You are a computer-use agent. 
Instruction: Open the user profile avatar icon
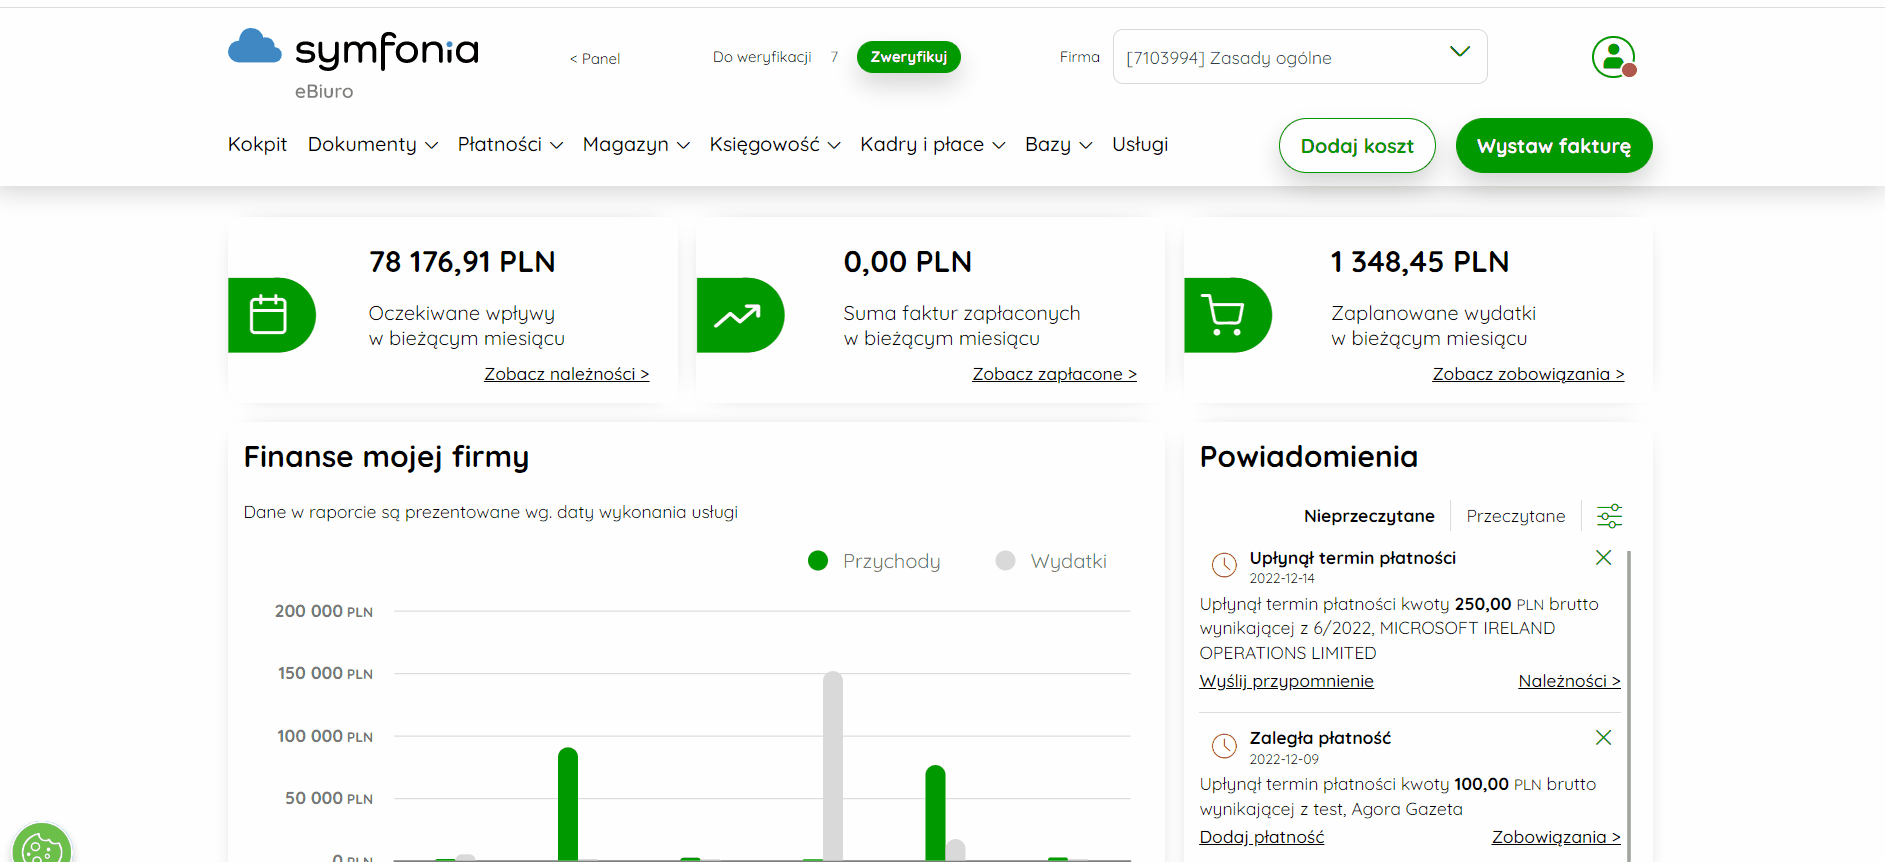click(x=1613, y=57)
